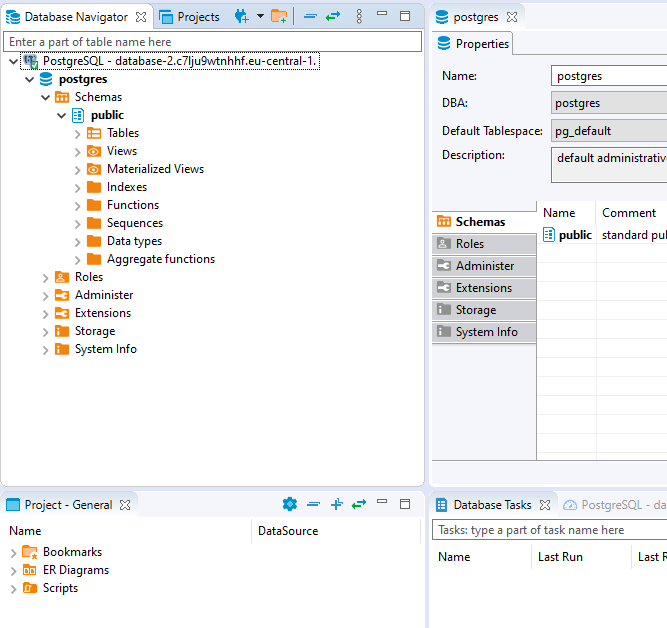This screenshot has width=667, height=628.
Task: Collapse the PostgreSQL connection node
Action: pyautogui.click(x=14, y=61)
